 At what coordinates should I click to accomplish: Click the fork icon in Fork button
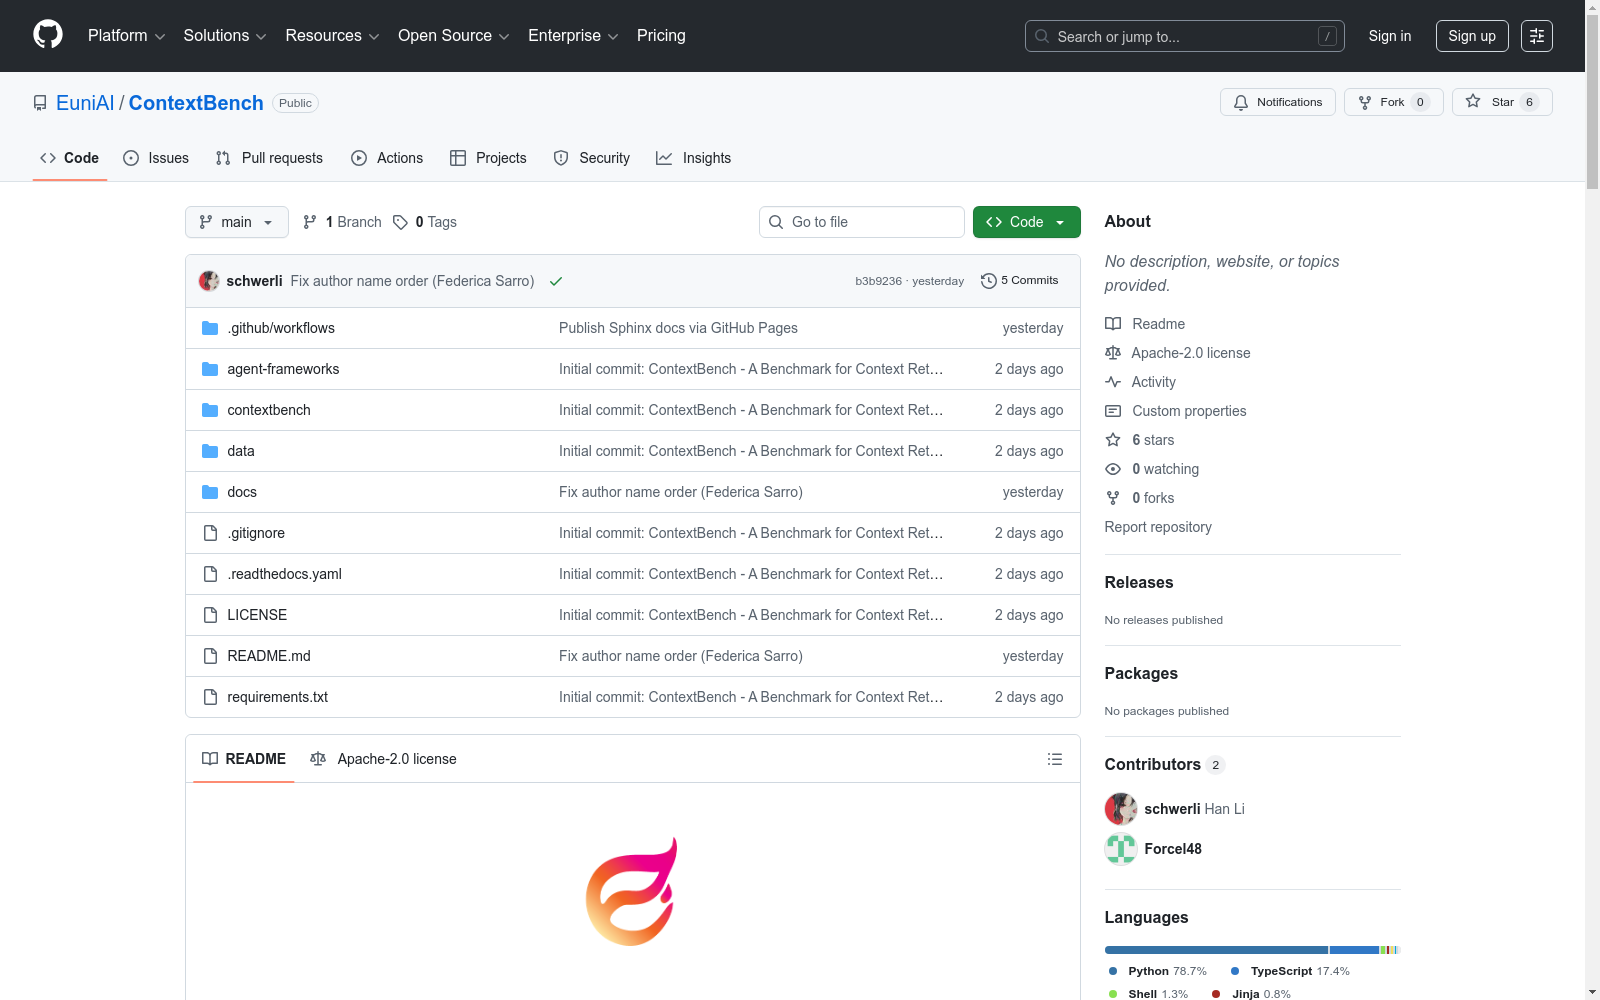[1365, 102]
